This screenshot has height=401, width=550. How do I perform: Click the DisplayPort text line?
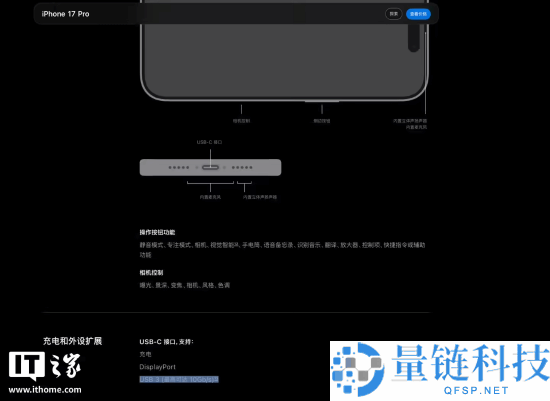point(157,367)
